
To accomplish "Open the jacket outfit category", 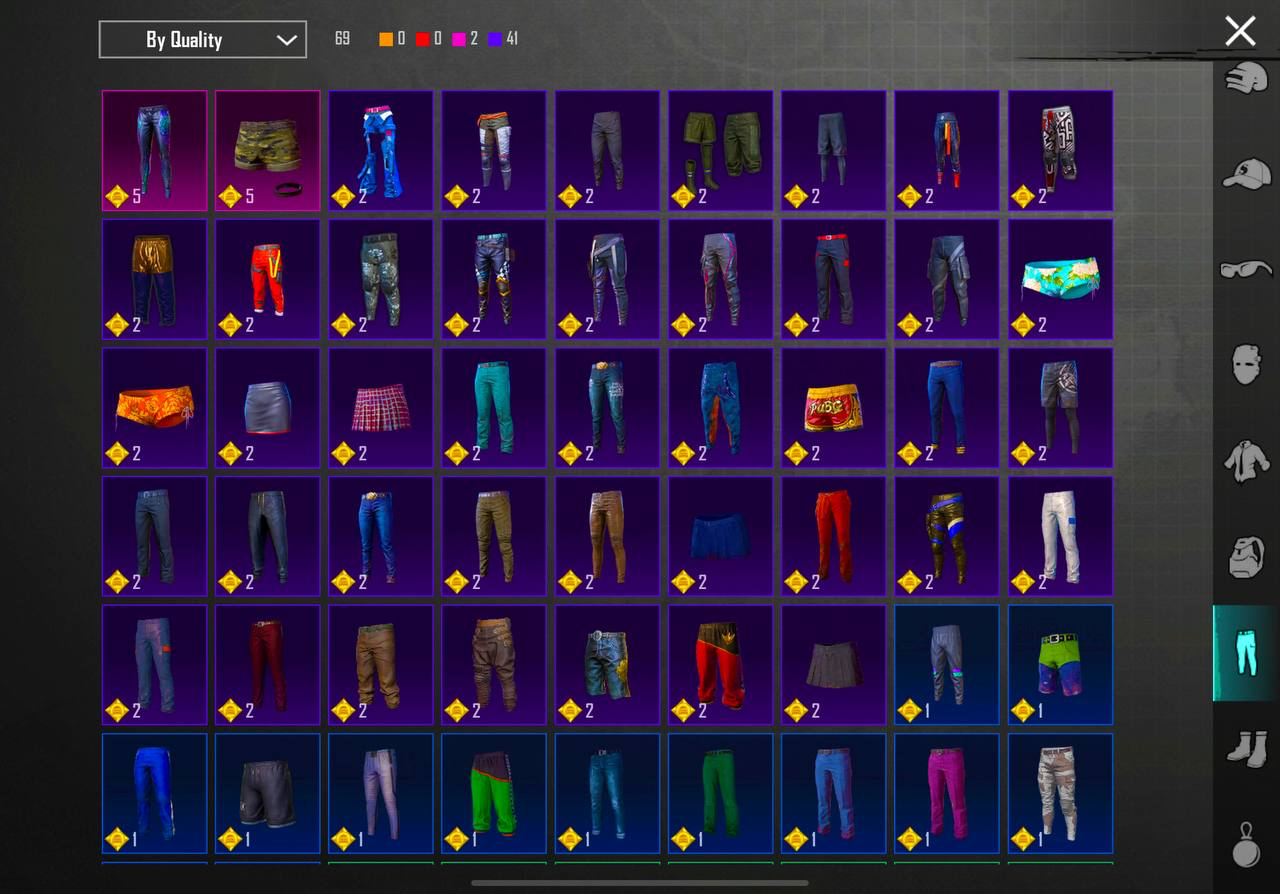I will pos(1246,461).
